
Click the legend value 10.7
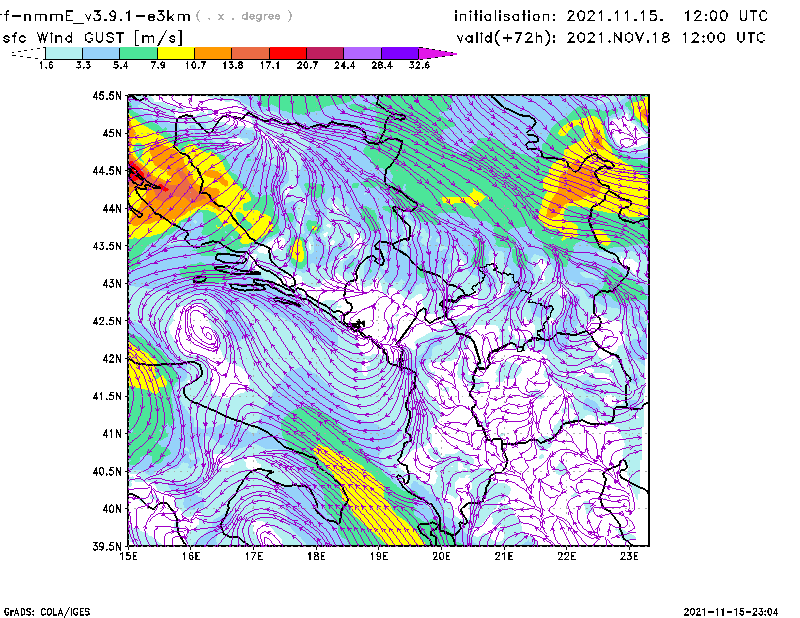tap(195, 65)
